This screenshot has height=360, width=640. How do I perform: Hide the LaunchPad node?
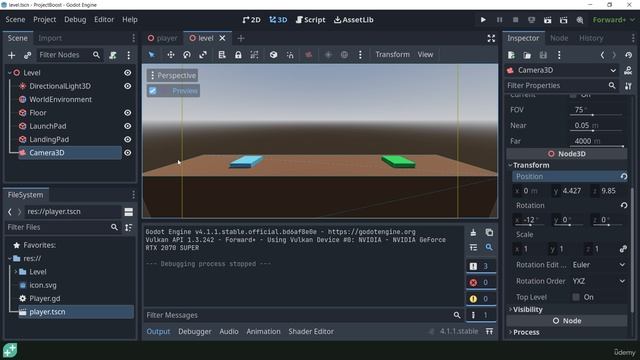coord(128,126)
